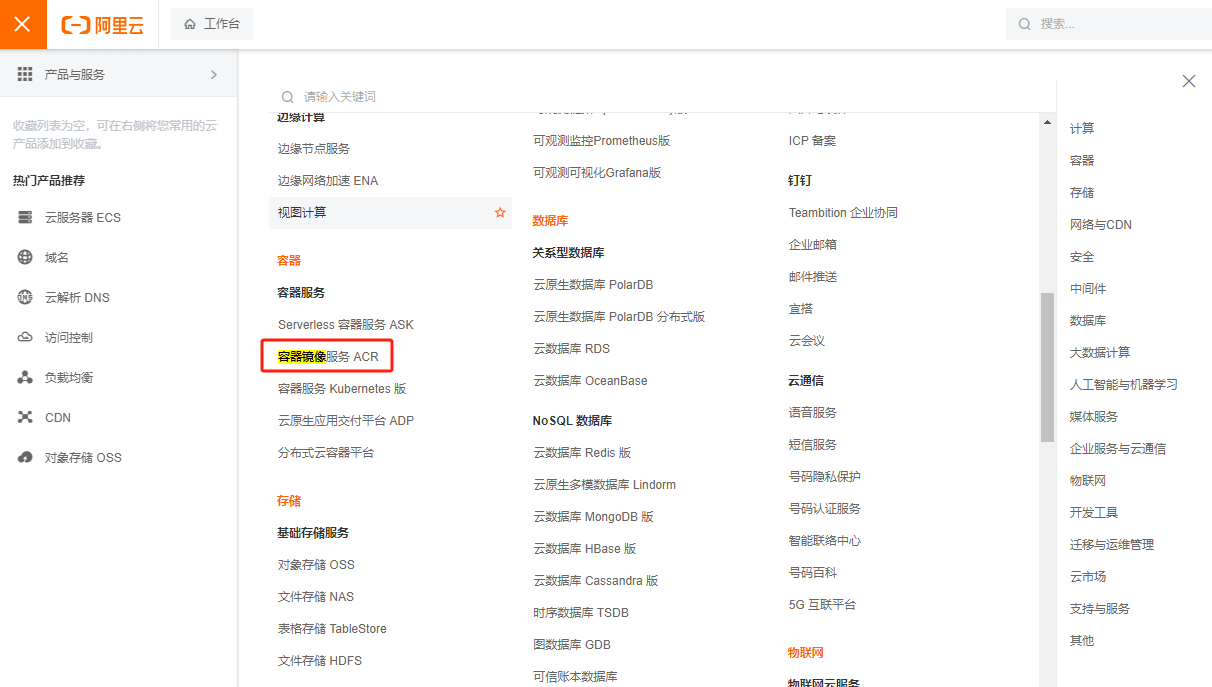Open 时序数据库 TSDB
This screenshot has height=687, width=1212.
[581, 612]
